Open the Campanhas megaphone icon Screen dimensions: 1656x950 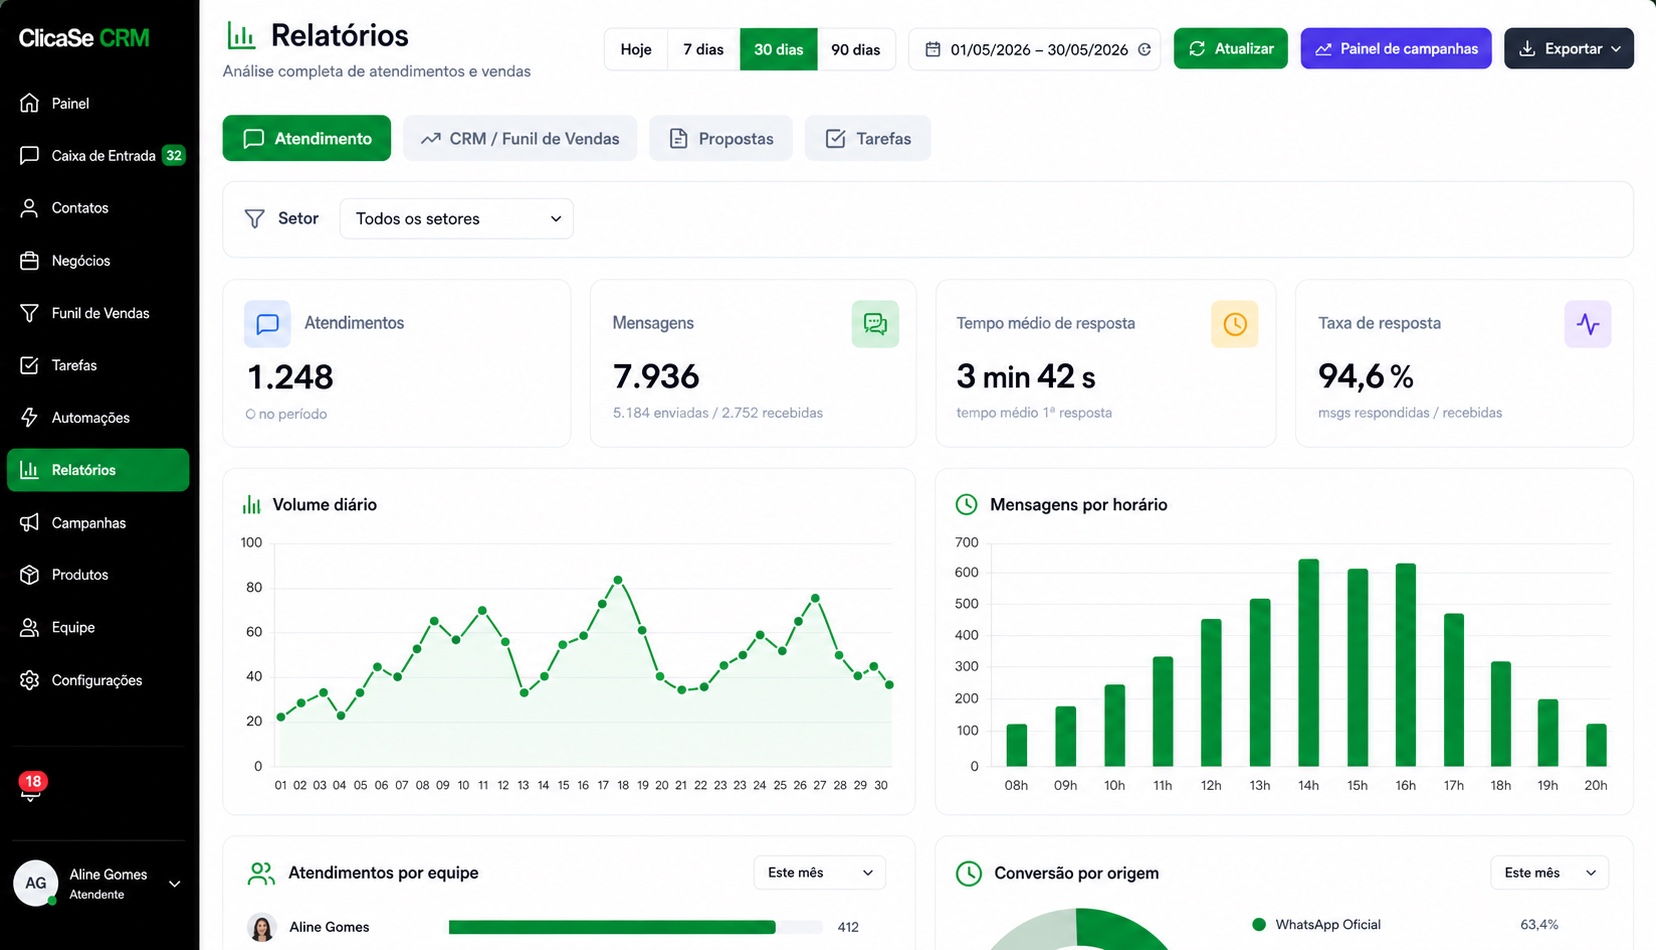pyautogui.click(x=30, y=522)
